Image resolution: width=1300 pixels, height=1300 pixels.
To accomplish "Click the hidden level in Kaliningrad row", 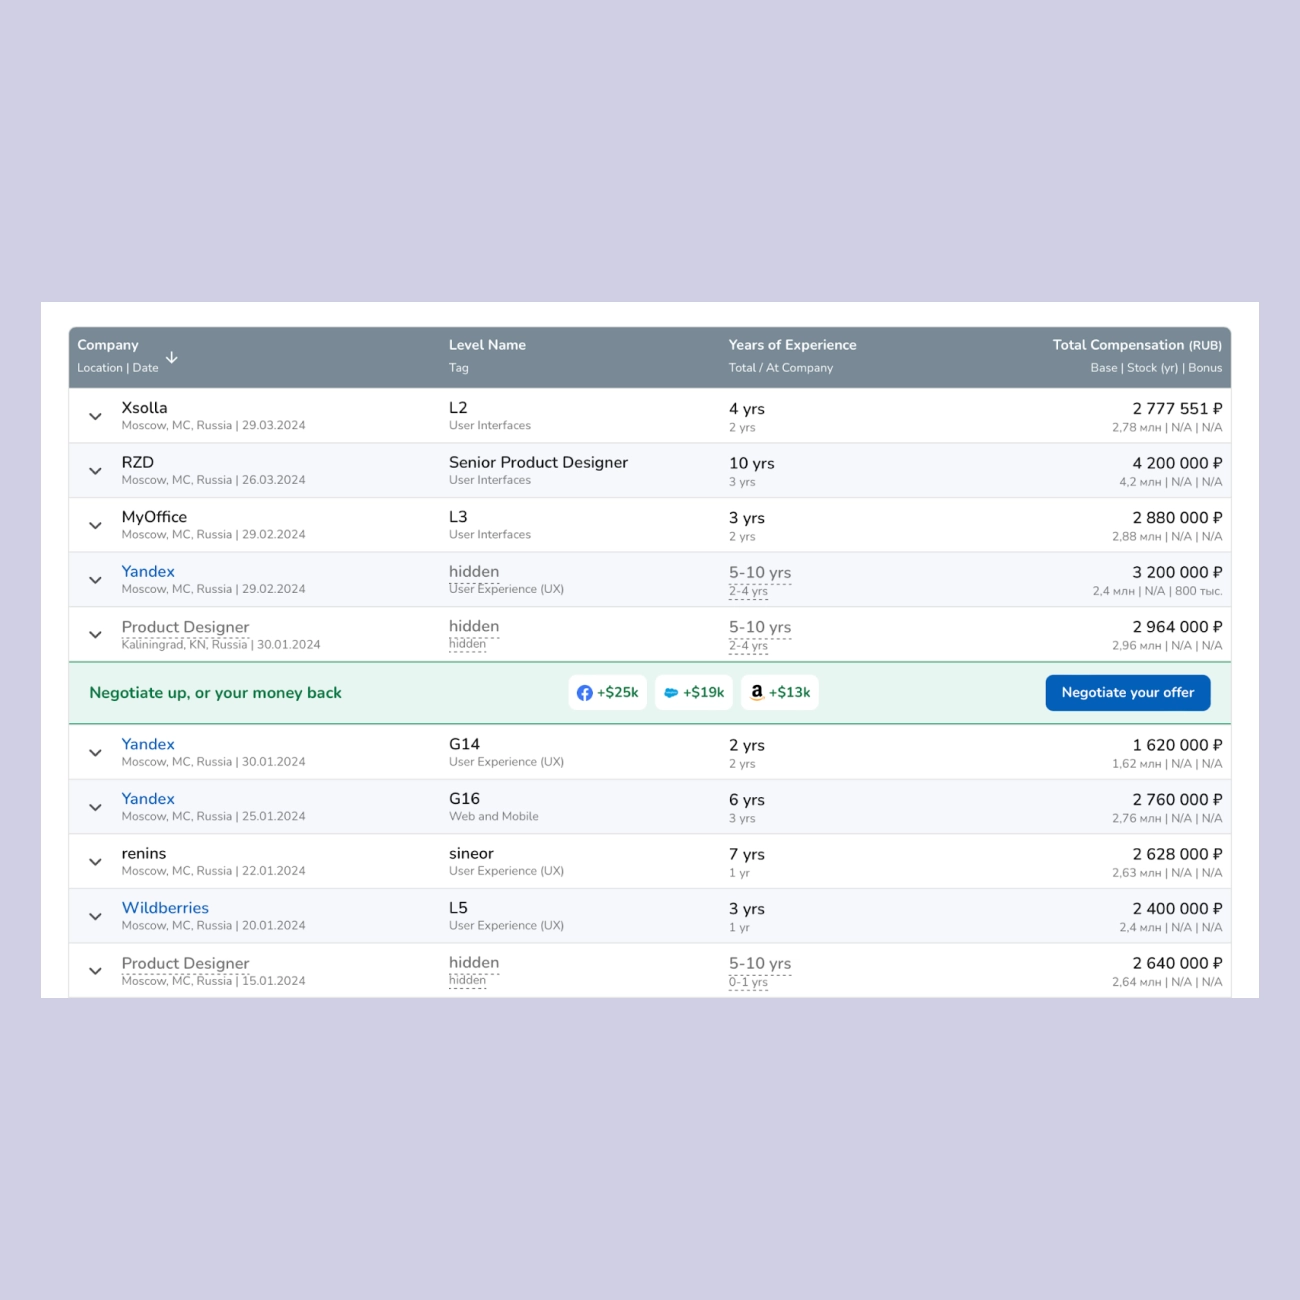I will click(474, 626).
